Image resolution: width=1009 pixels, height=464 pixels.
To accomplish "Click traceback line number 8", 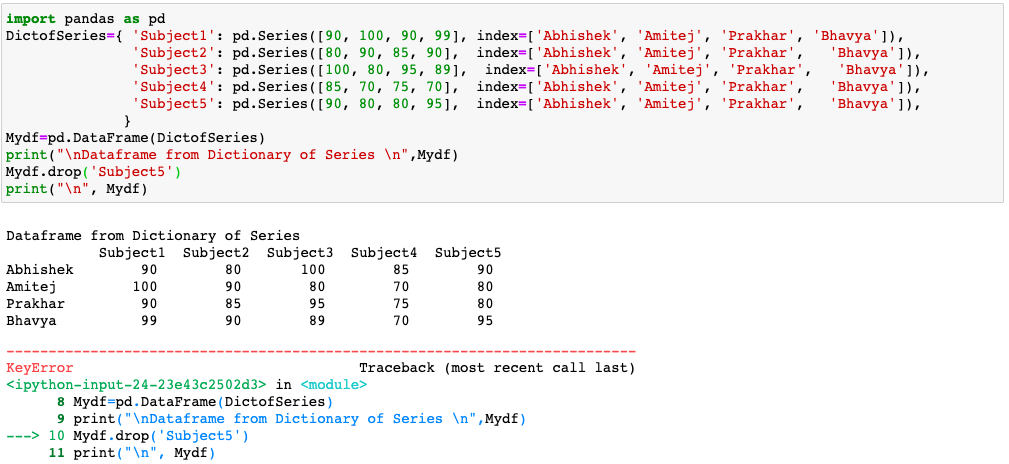I will tap(61, 402).
